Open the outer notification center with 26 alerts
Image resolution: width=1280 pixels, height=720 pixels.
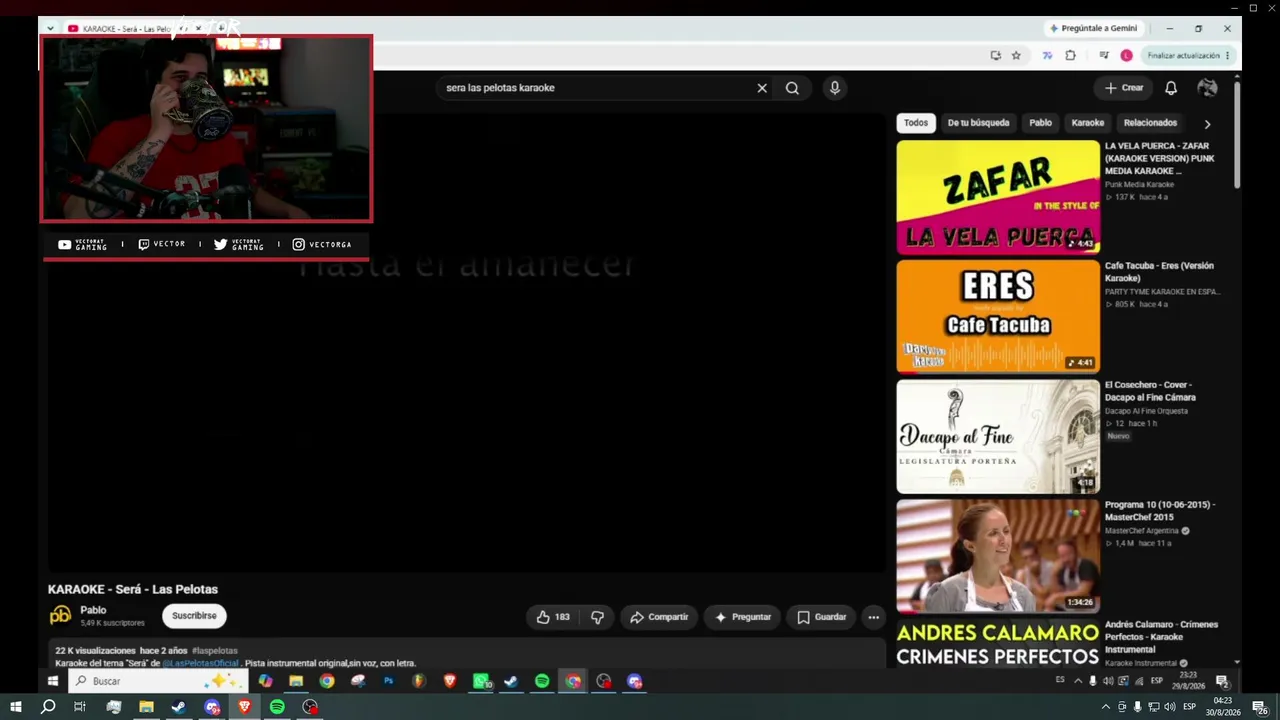click(x=1260, y=707)
